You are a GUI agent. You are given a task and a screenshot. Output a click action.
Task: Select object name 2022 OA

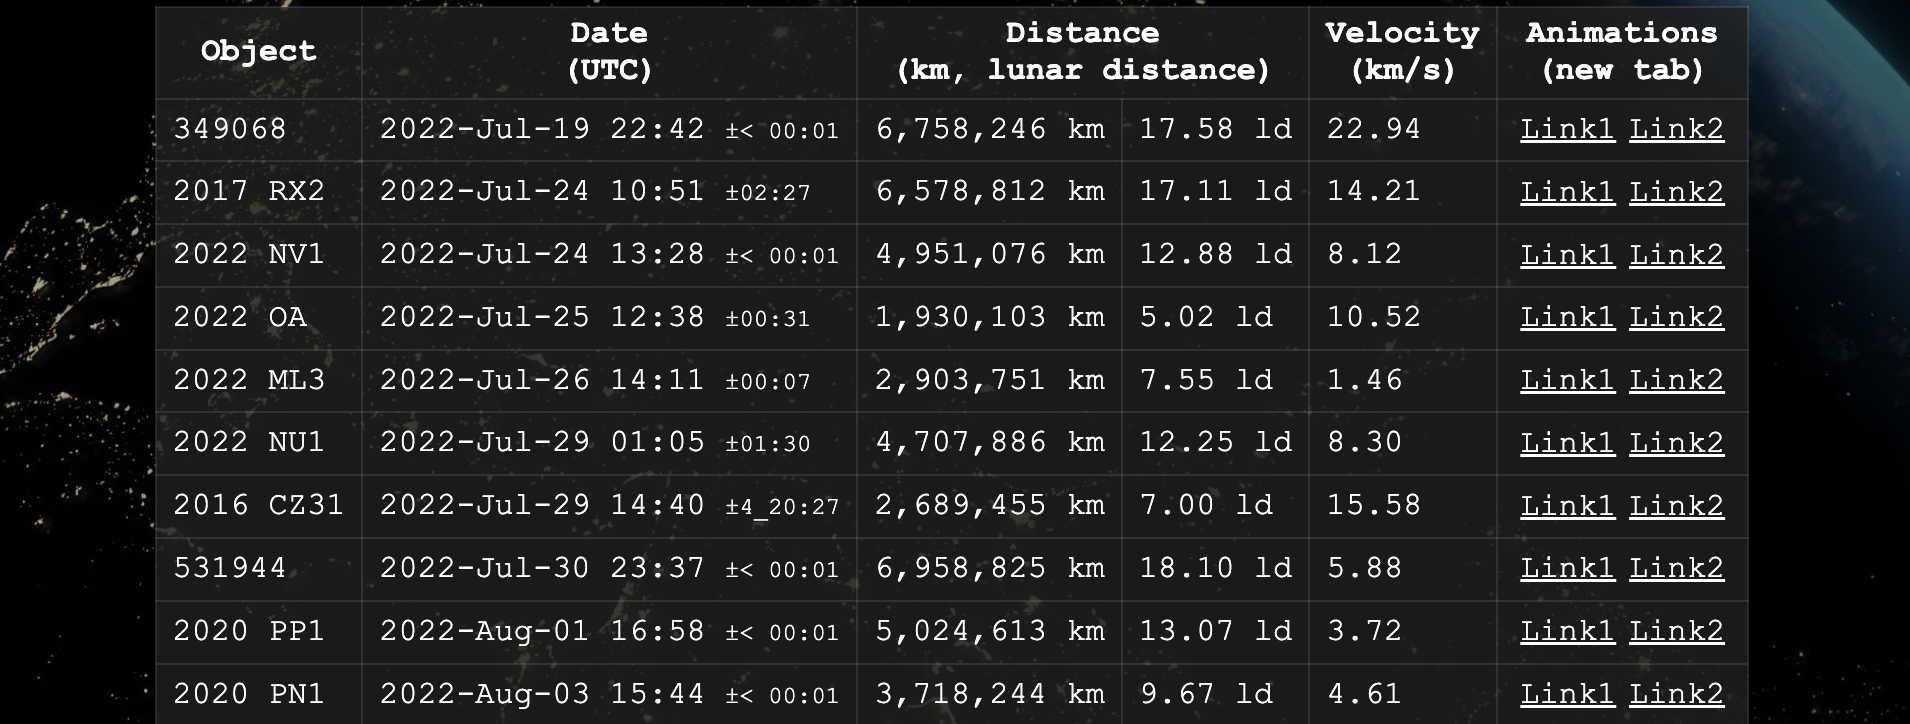(240, 317)
